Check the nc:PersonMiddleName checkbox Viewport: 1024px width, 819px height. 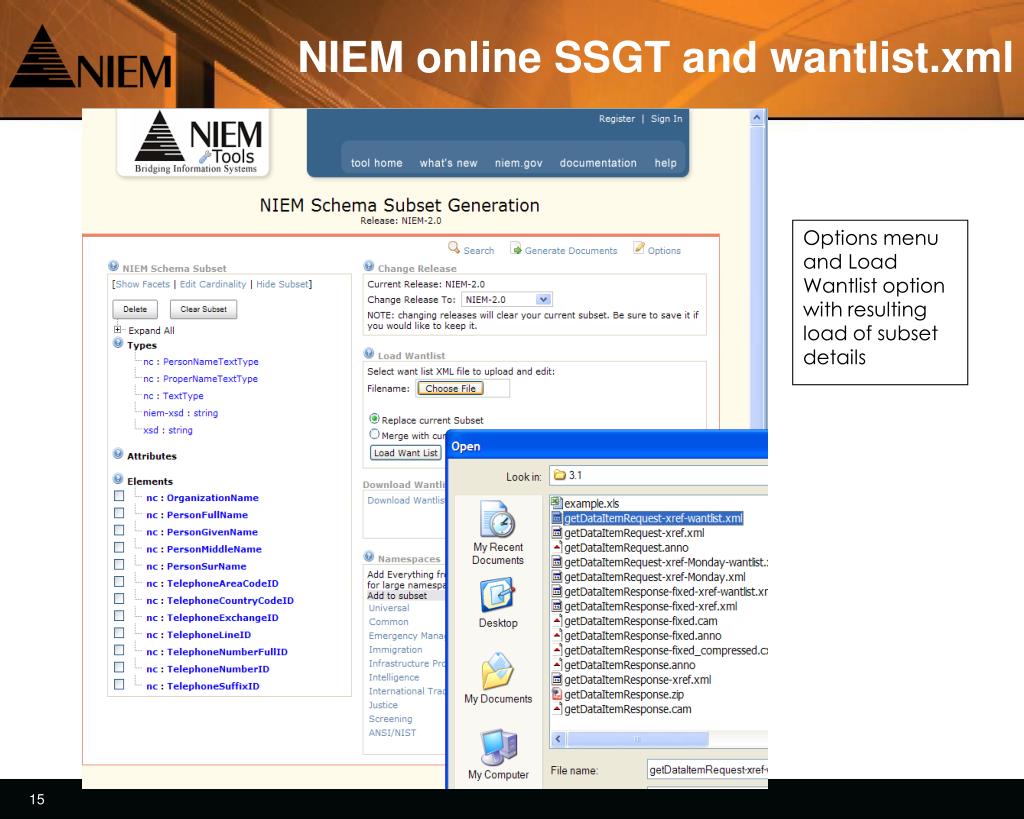click(x=119, y=547)
